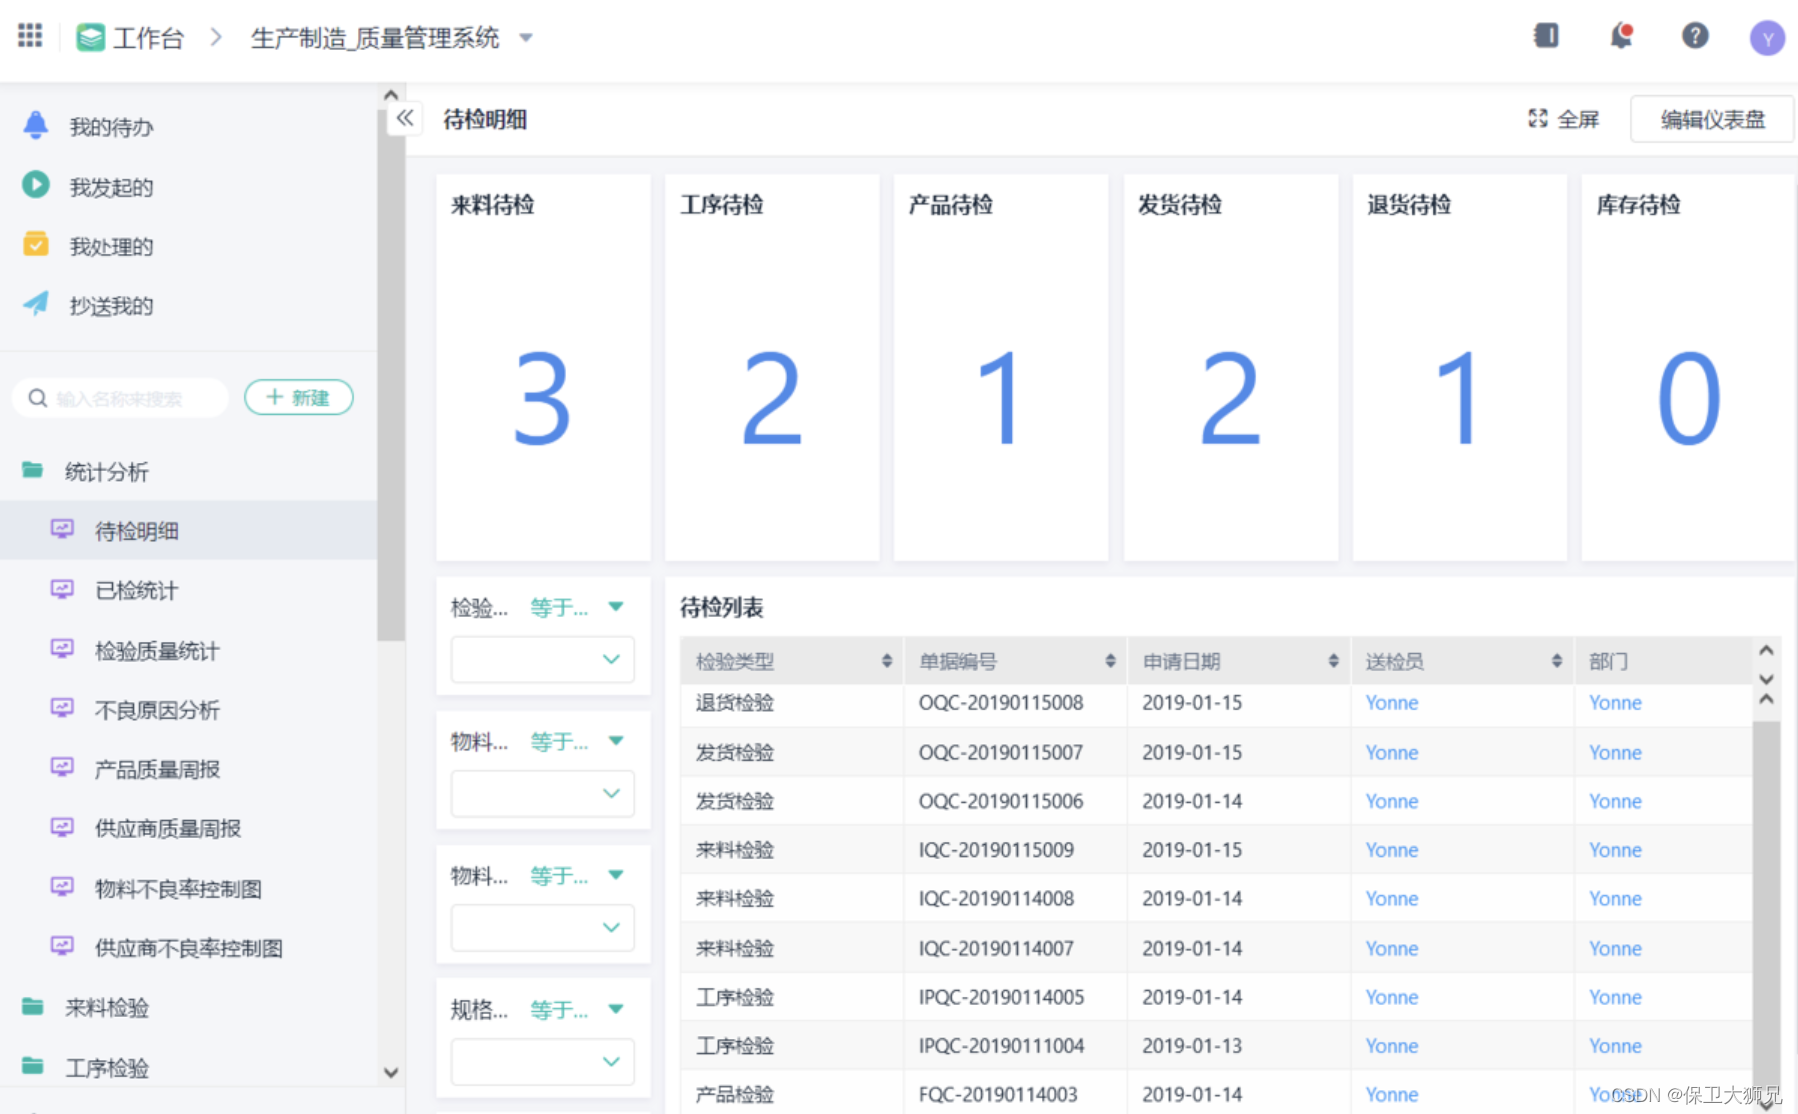Open 送检员 Yonne link in OQC-20190115008 row
The image size is (1798, 1114).
[1392, 703]
